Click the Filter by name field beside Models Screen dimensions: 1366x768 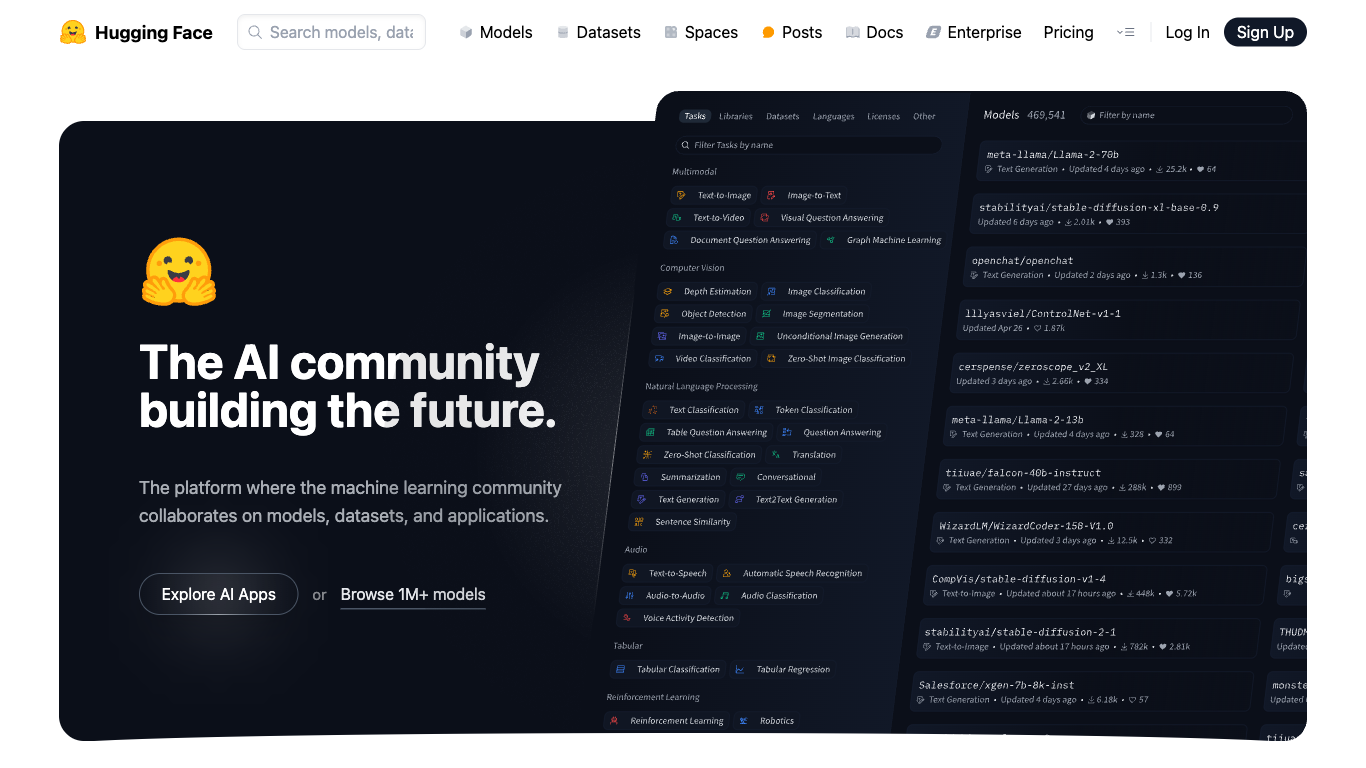1185,115
